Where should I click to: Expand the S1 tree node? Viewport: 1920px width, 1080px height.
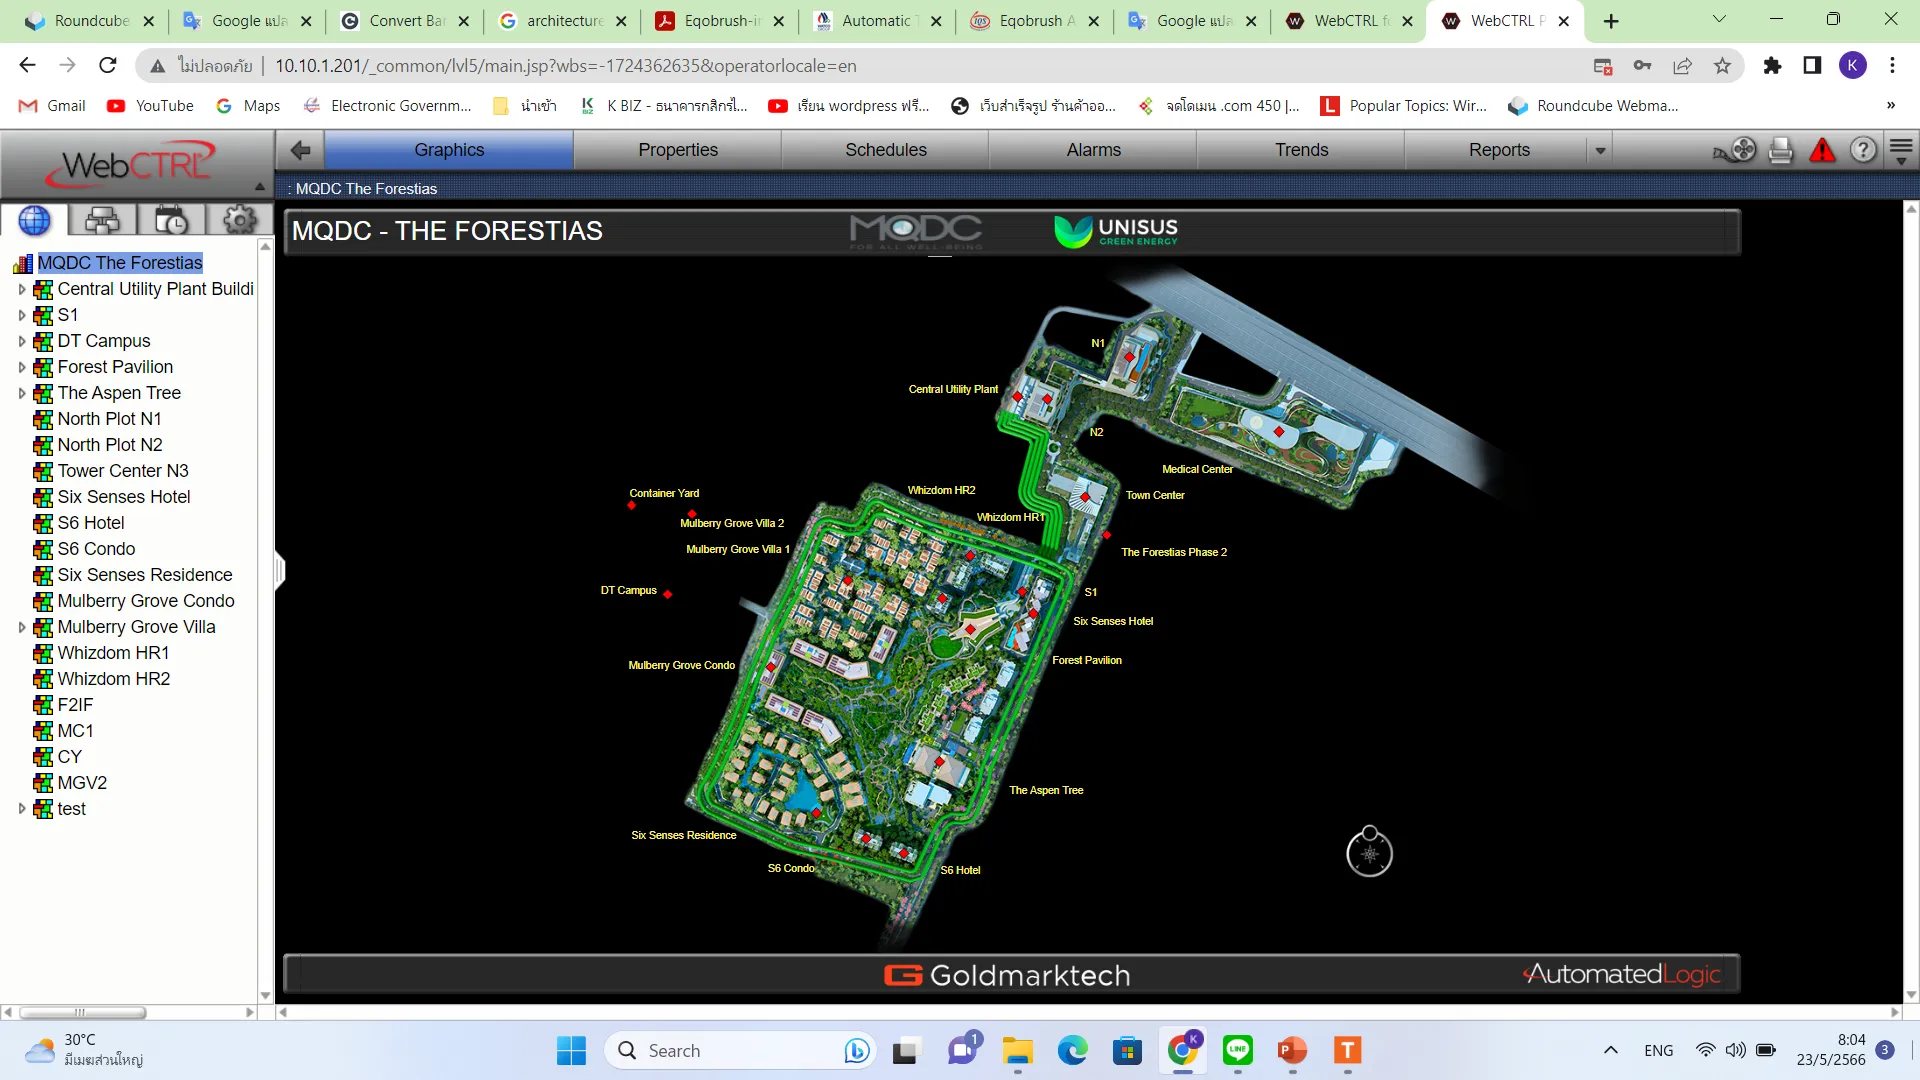coord(22,316)
